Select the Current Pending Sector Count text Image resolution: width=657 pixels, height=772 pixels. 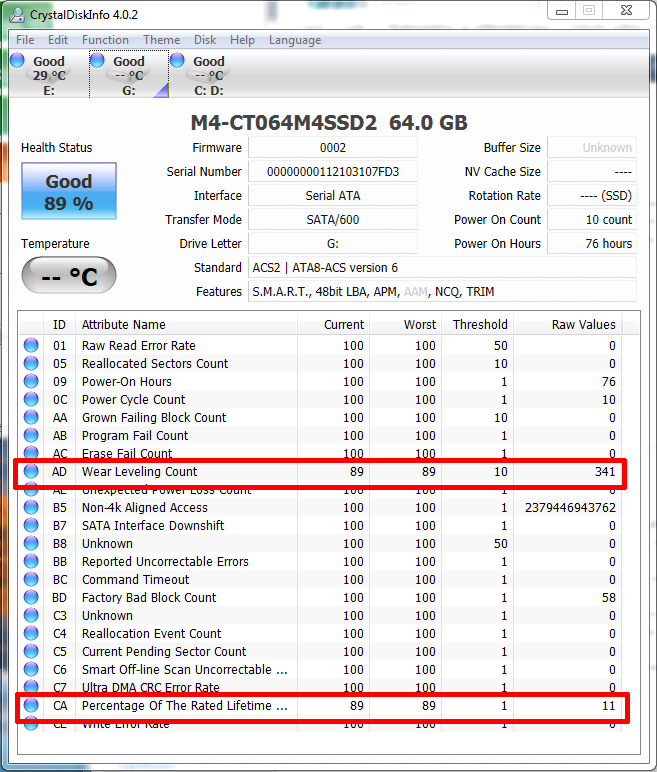click(164, 652)
